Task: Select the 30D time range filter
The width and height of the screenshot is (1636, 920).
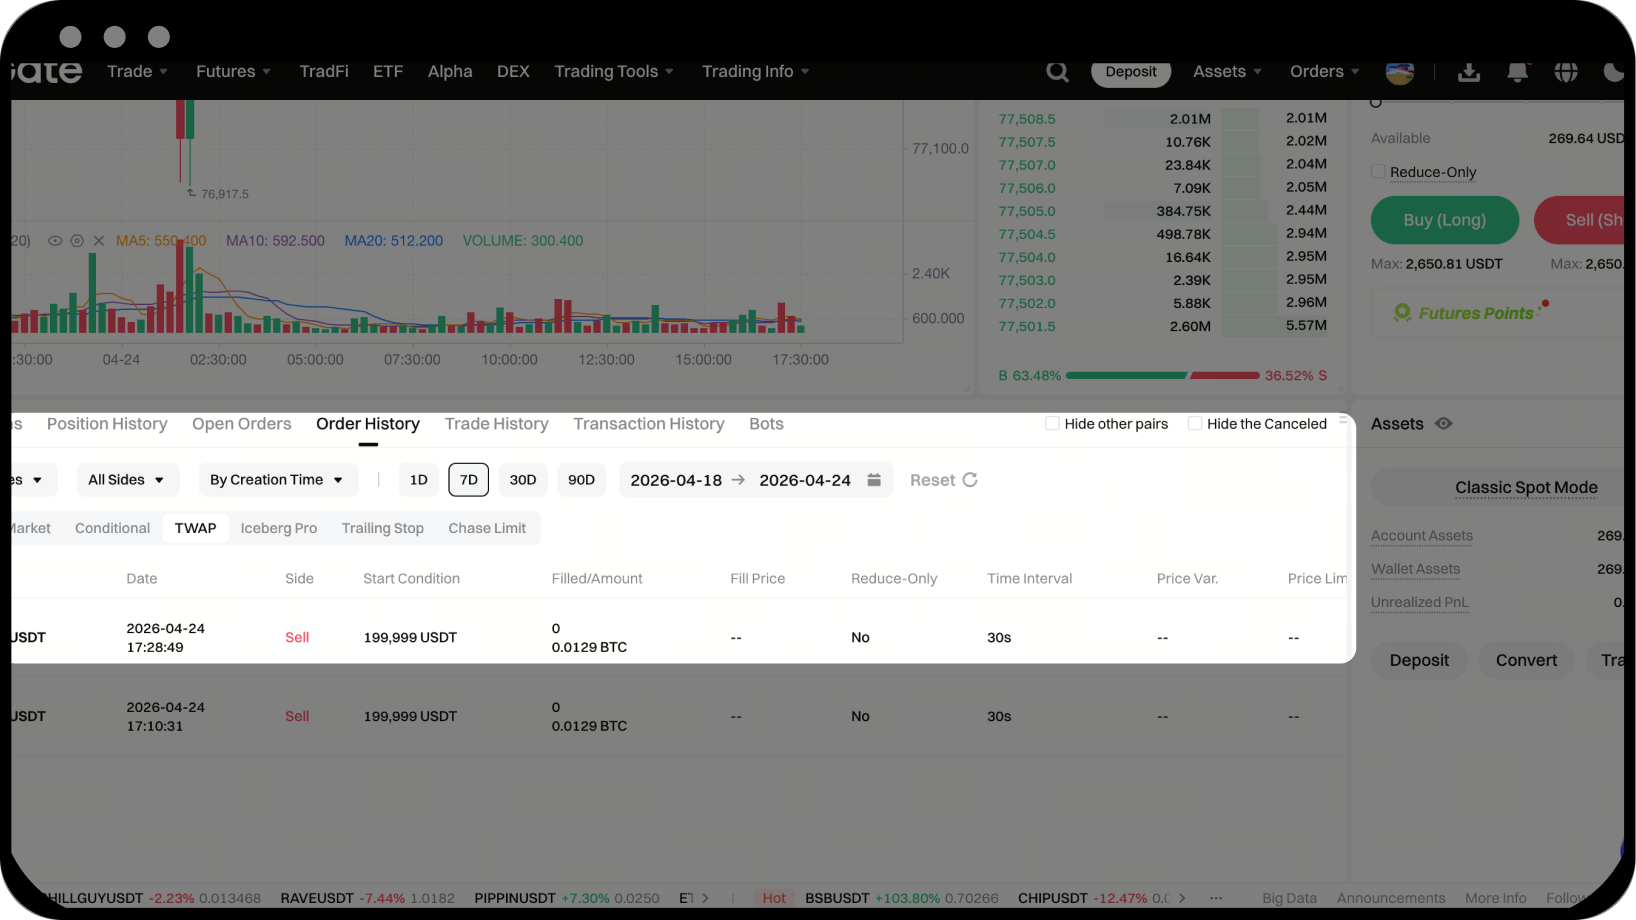Action: [x=523, y=480]
